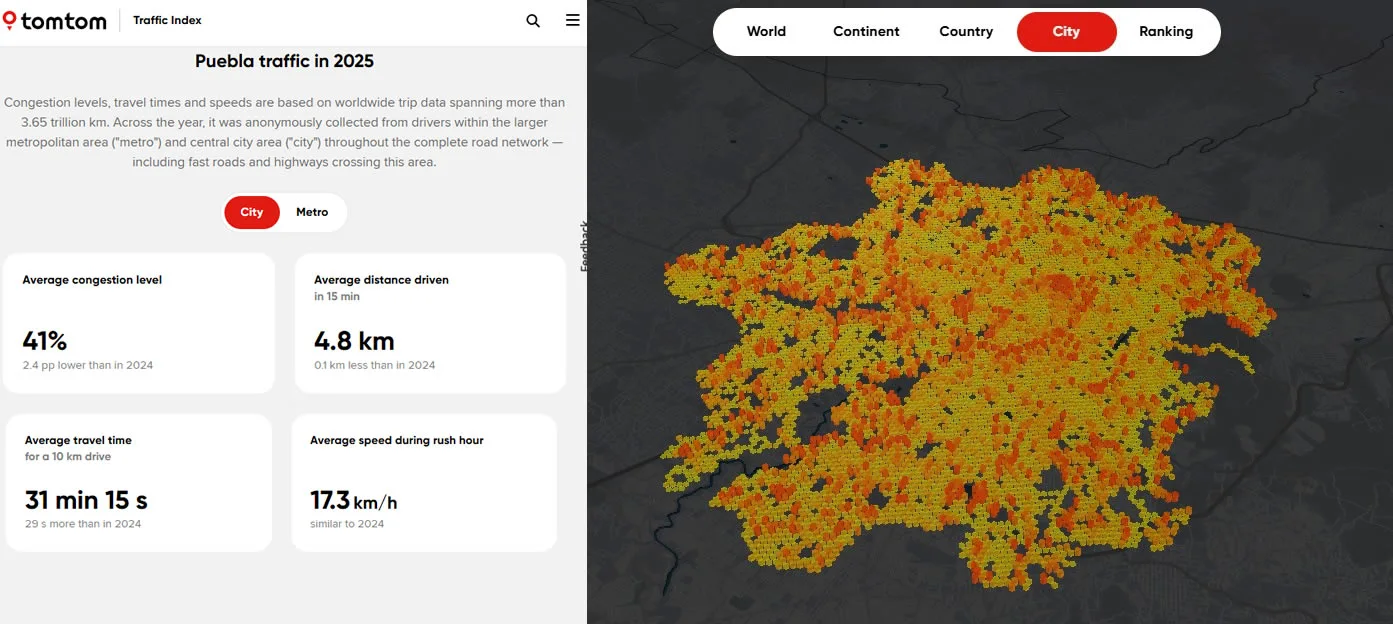1393x624 pixels.
Task: Select the City data toggle
Action: [x=252, y=212]
